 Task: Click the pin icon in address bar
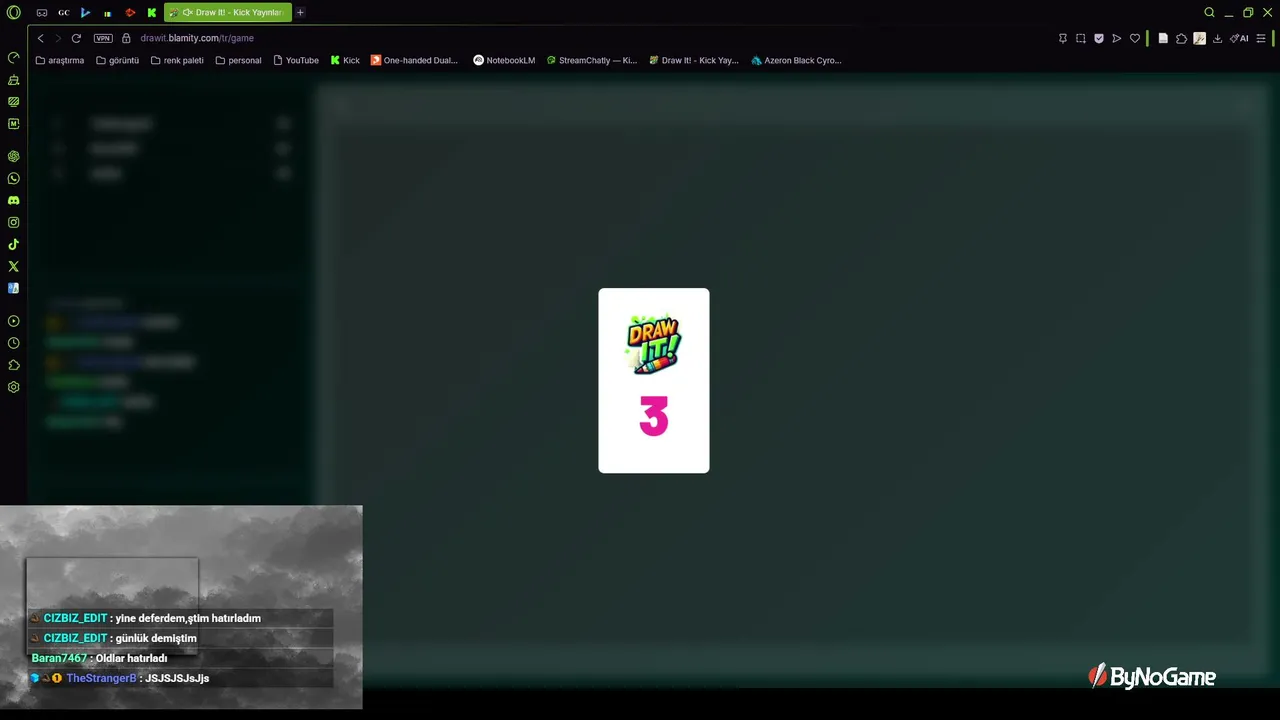coord(1063,38)
